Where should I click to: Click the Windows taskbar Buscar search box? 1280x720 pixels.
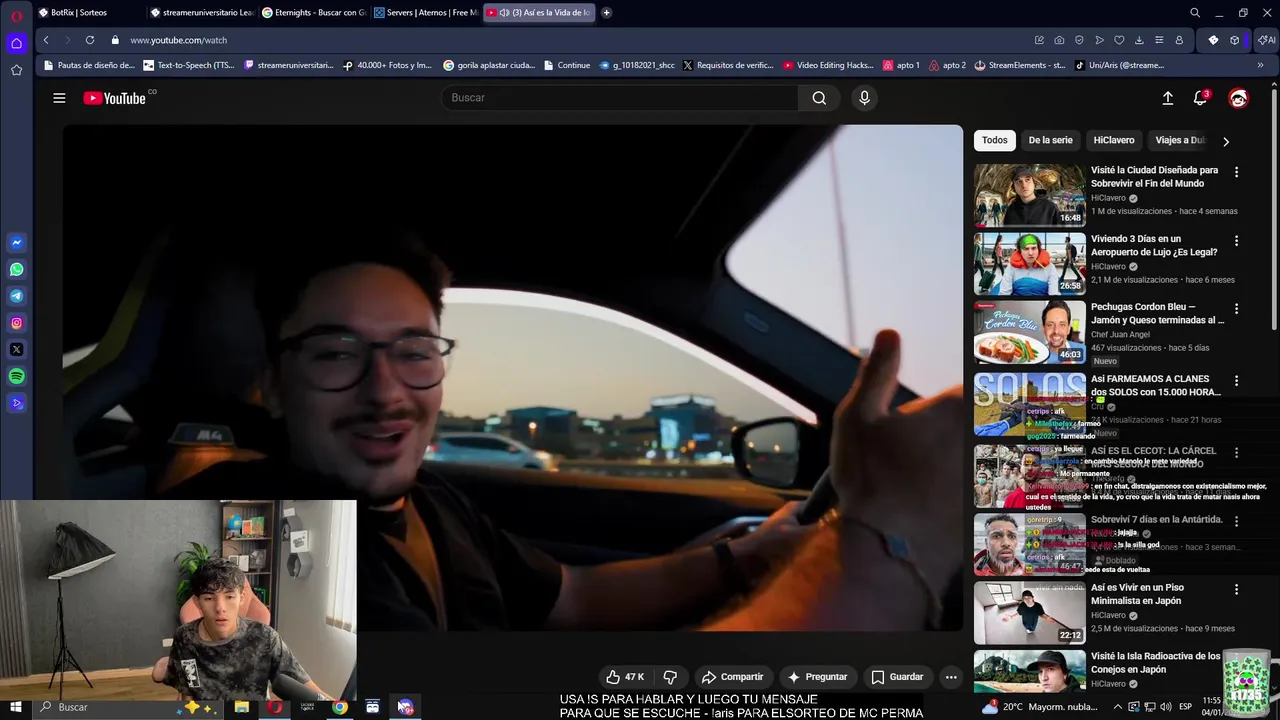click(x=128, y=707)
